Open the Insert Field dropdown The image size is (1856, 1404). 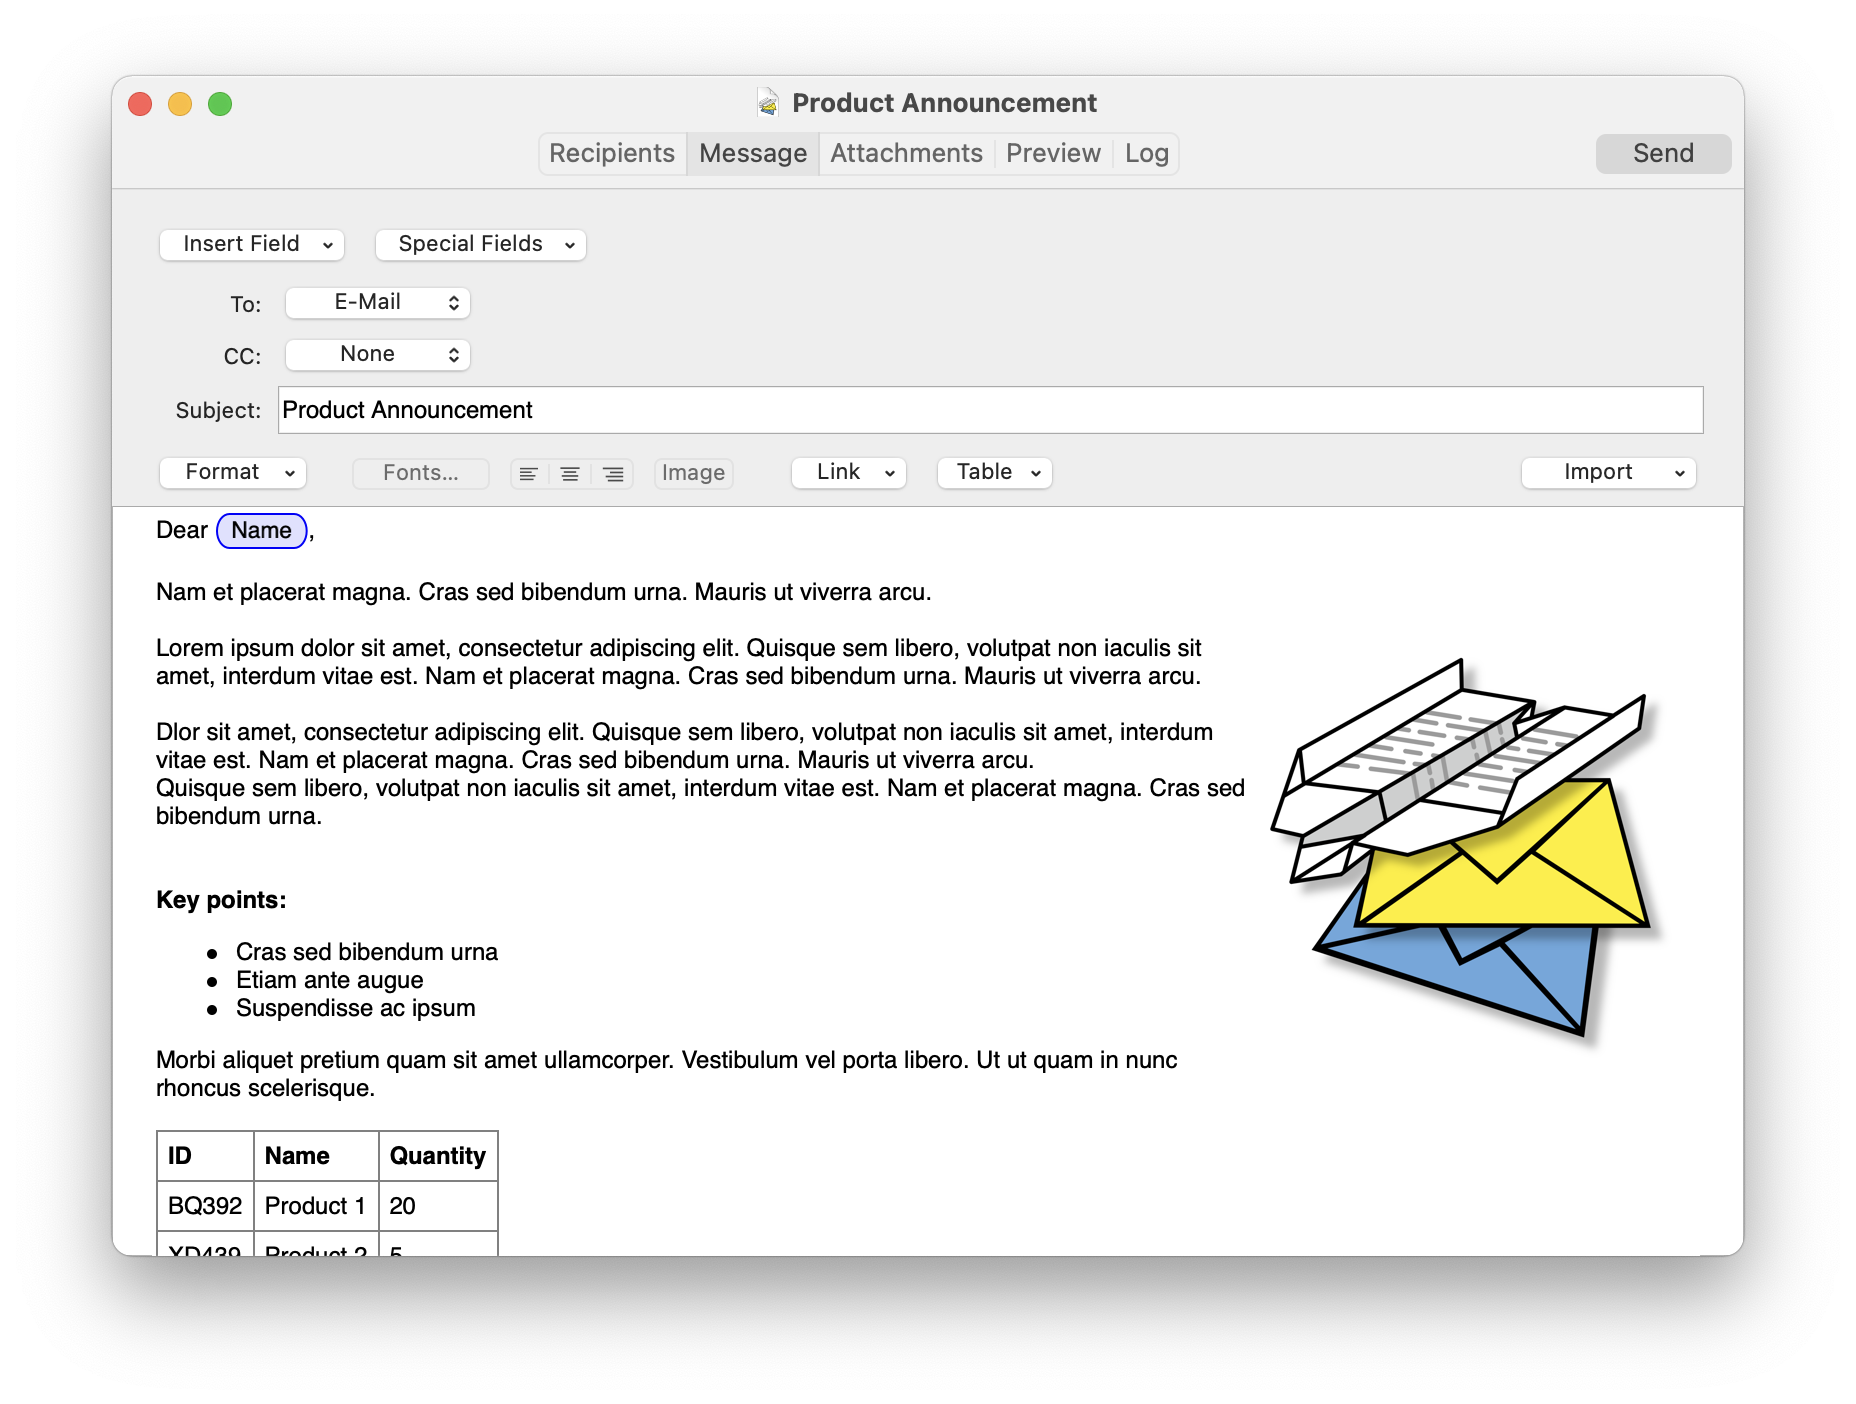(252, 244)
